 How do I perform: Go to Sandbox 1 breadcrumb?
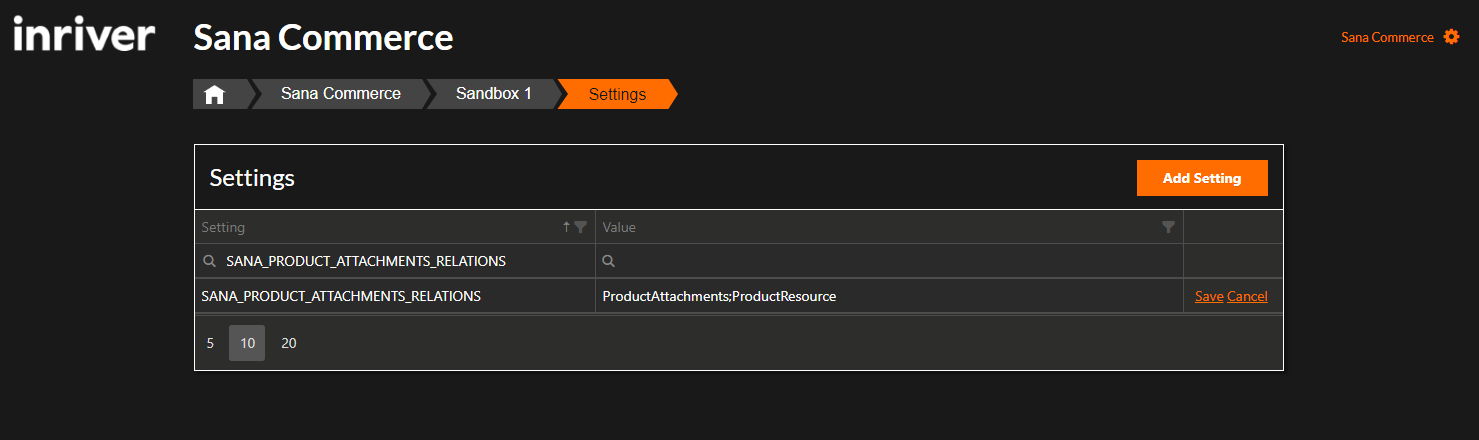(x=494, y=94)
